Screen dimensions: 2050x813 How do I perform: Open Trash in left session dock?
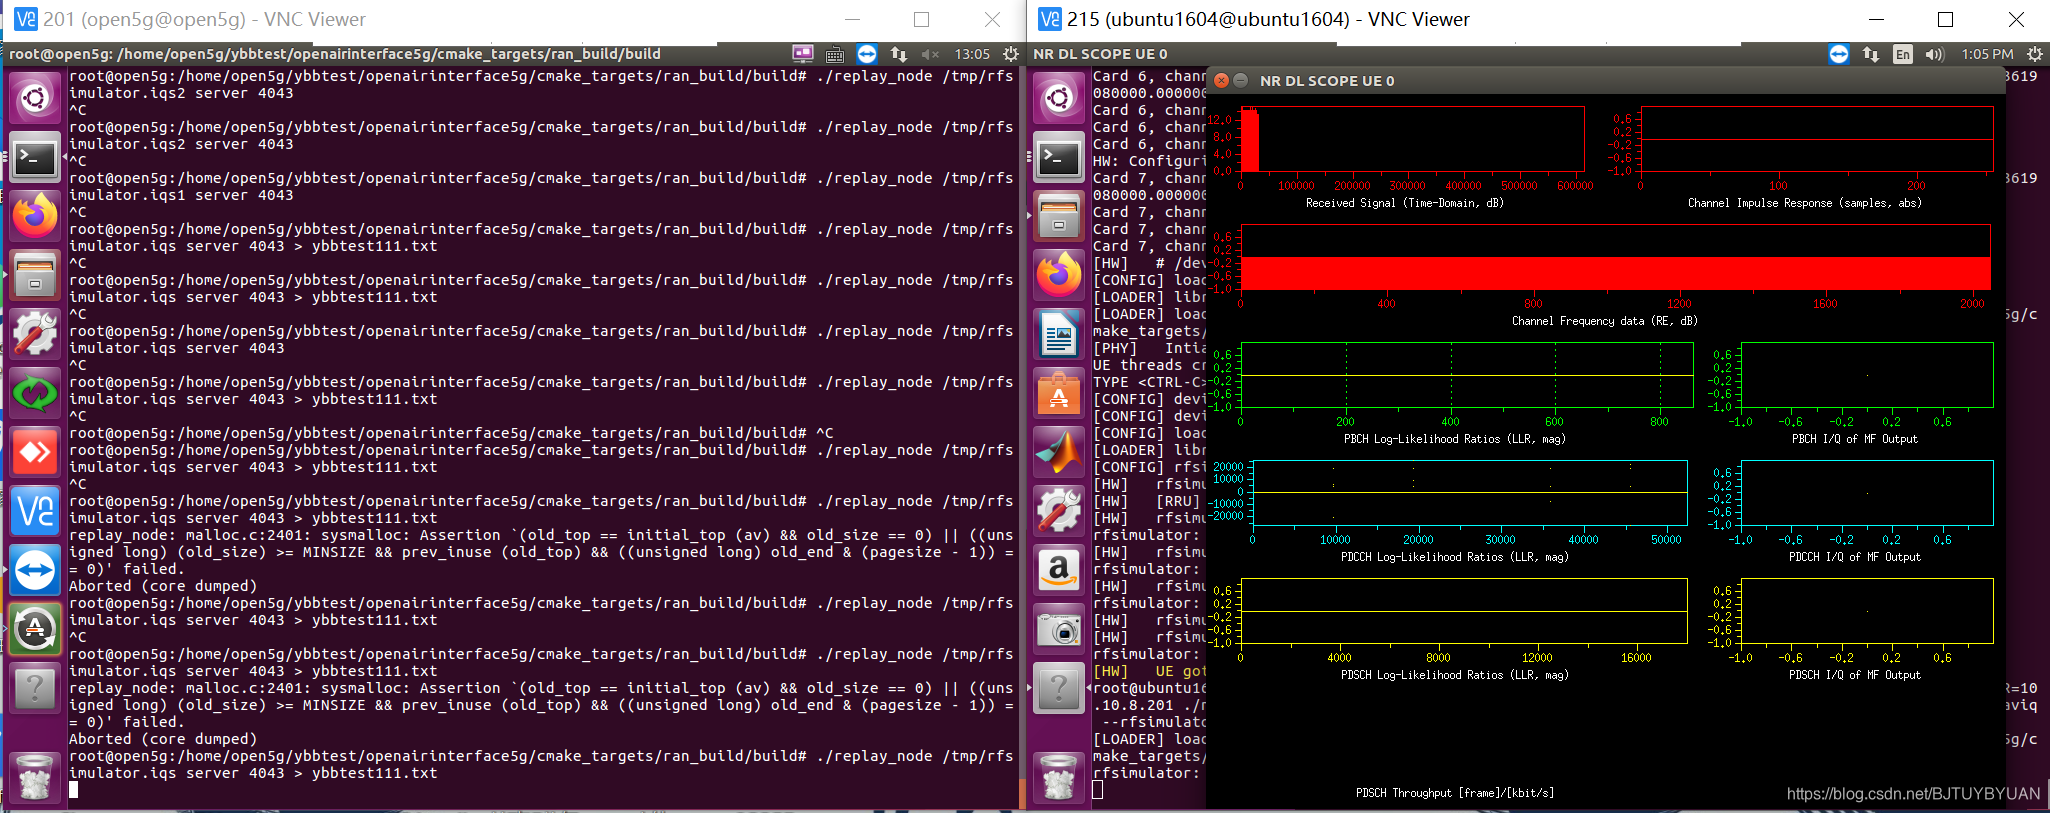click(35, 777)
